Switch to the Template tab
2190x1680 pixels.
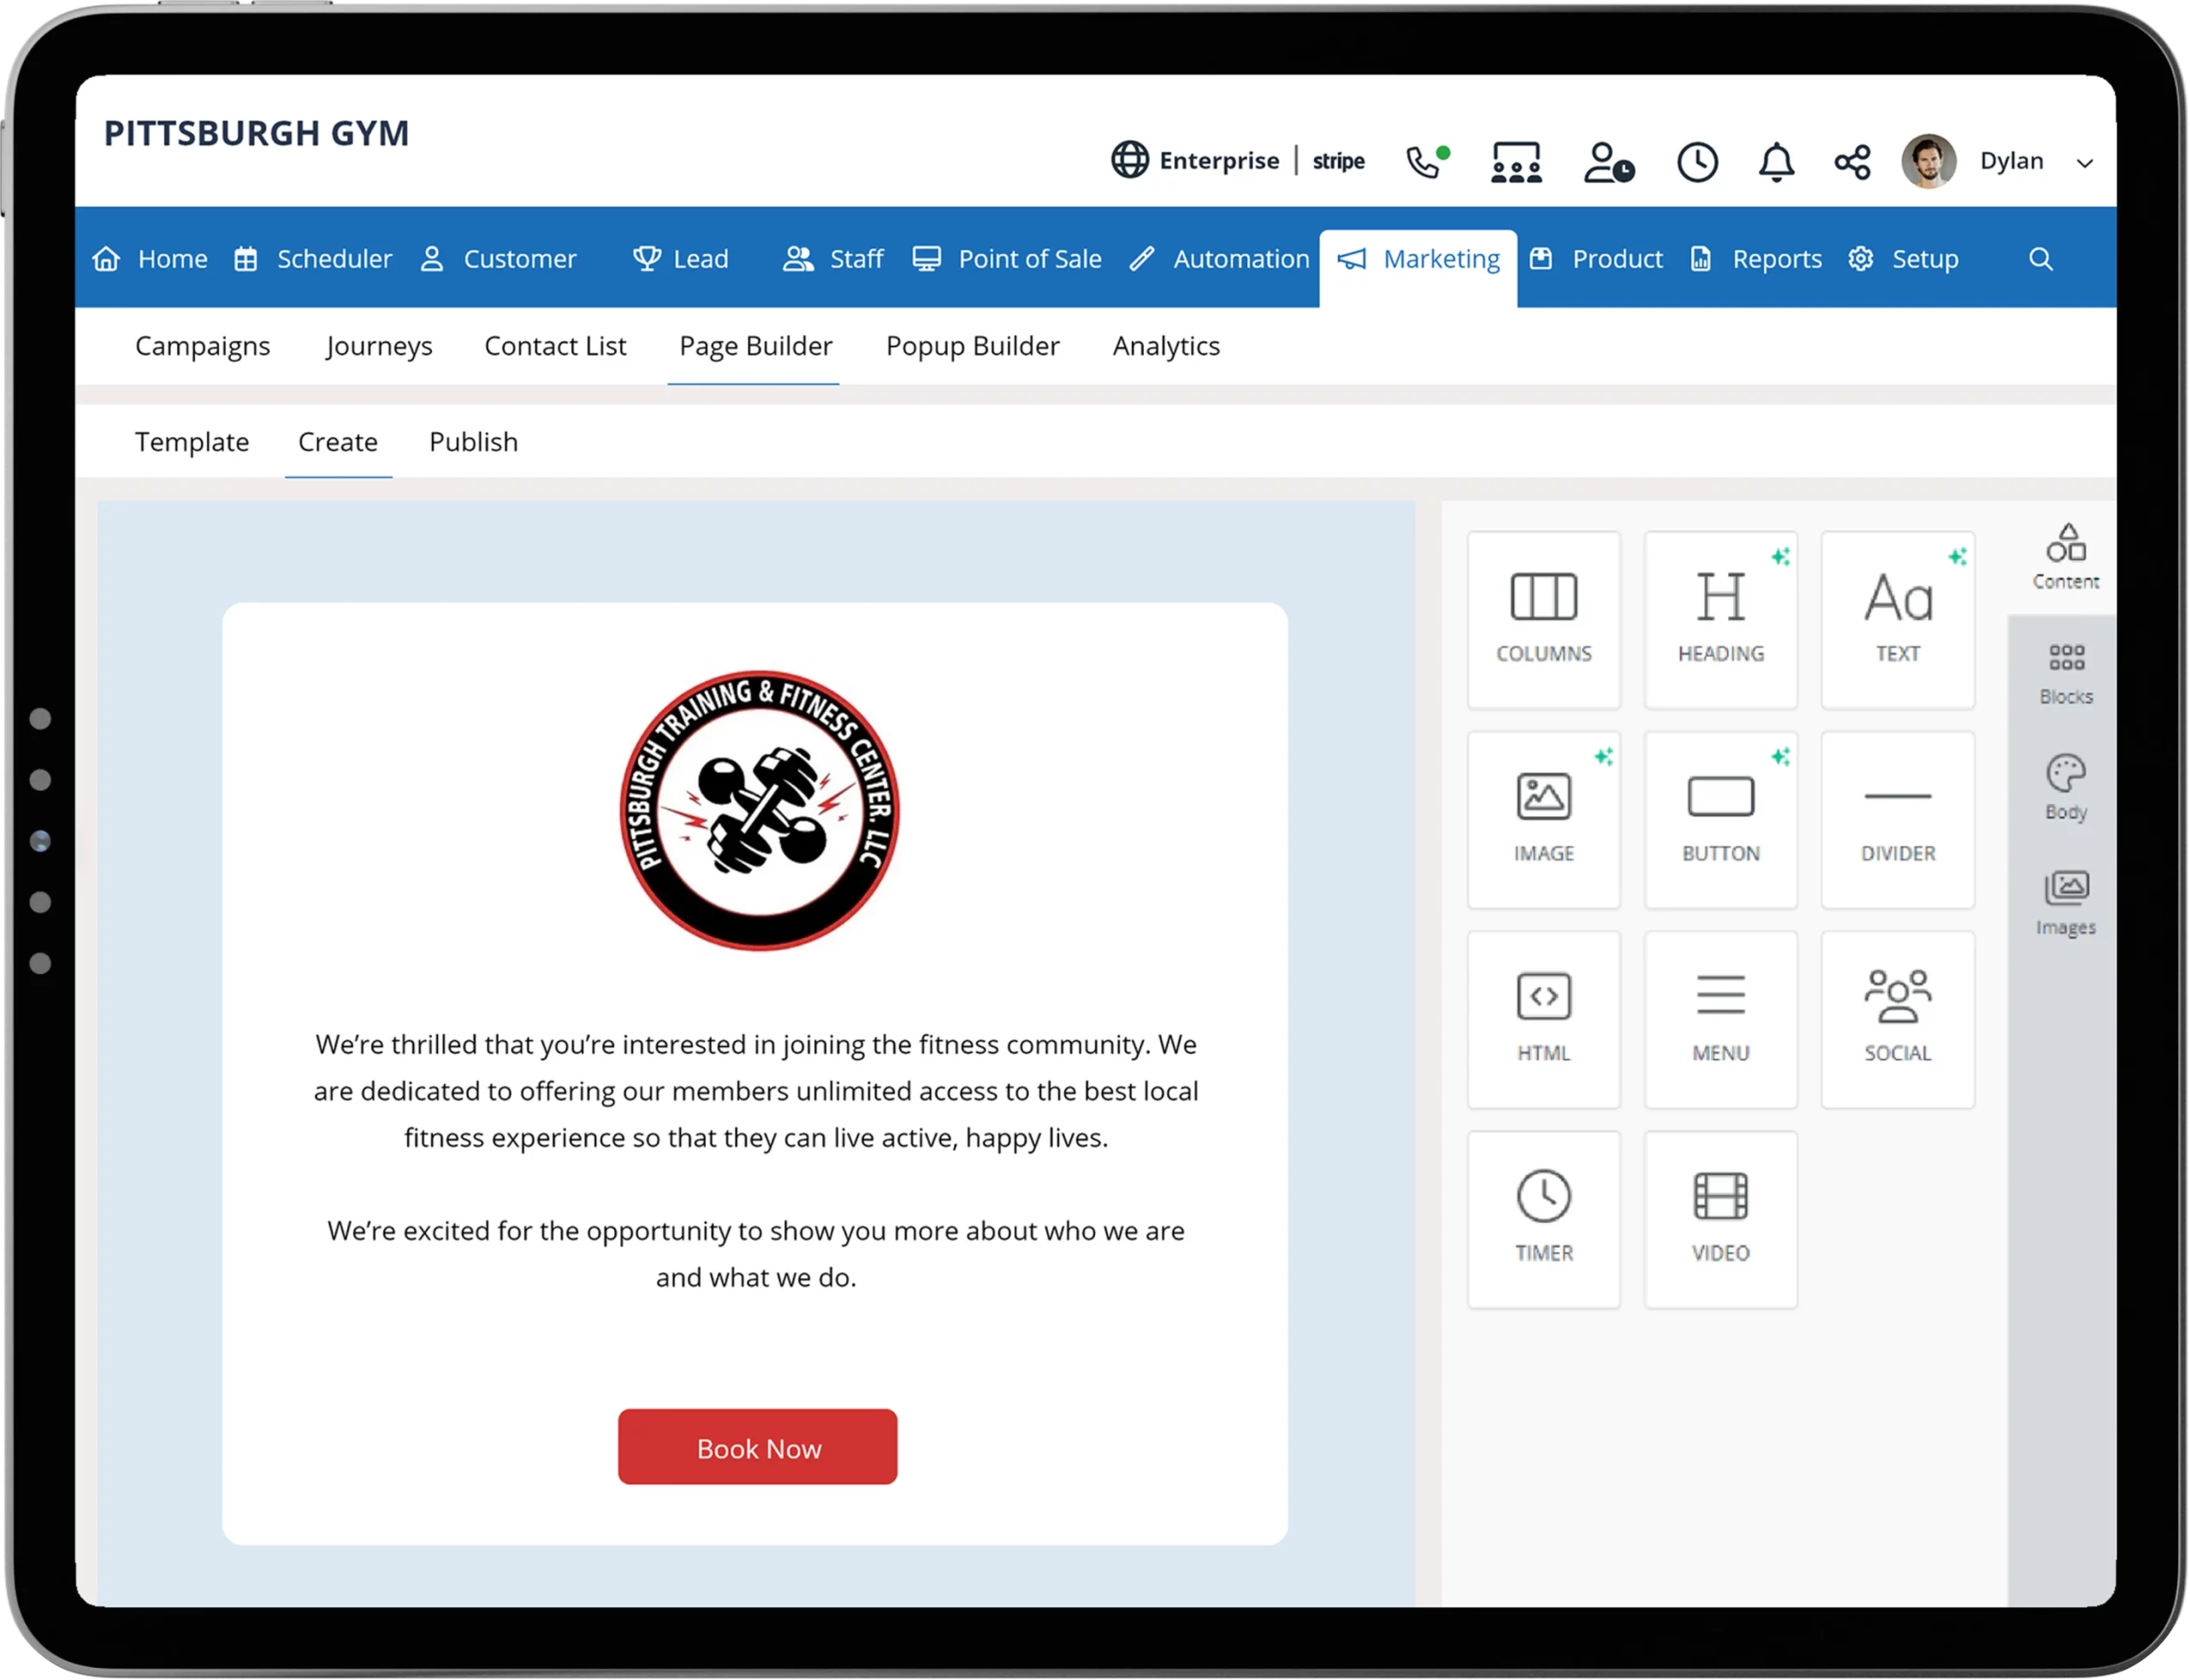191,441
